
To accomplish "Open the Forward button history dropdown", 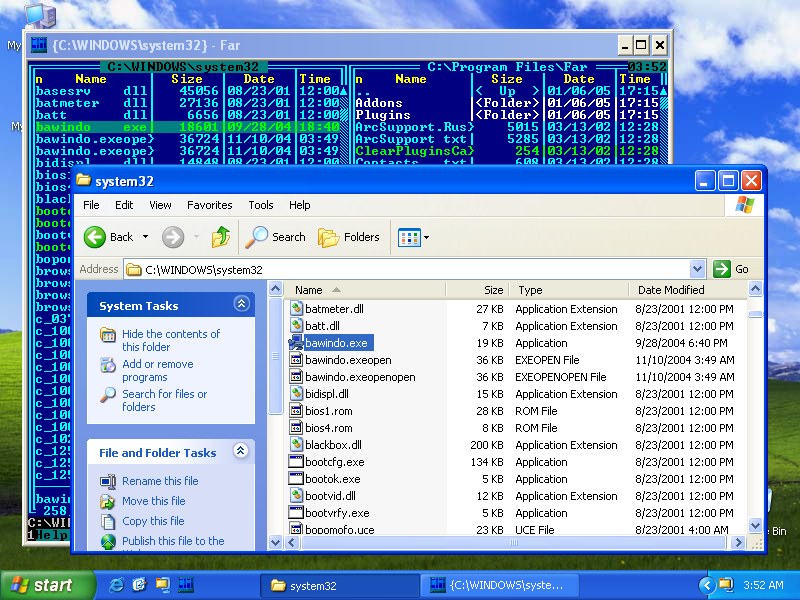I will 196,237.
